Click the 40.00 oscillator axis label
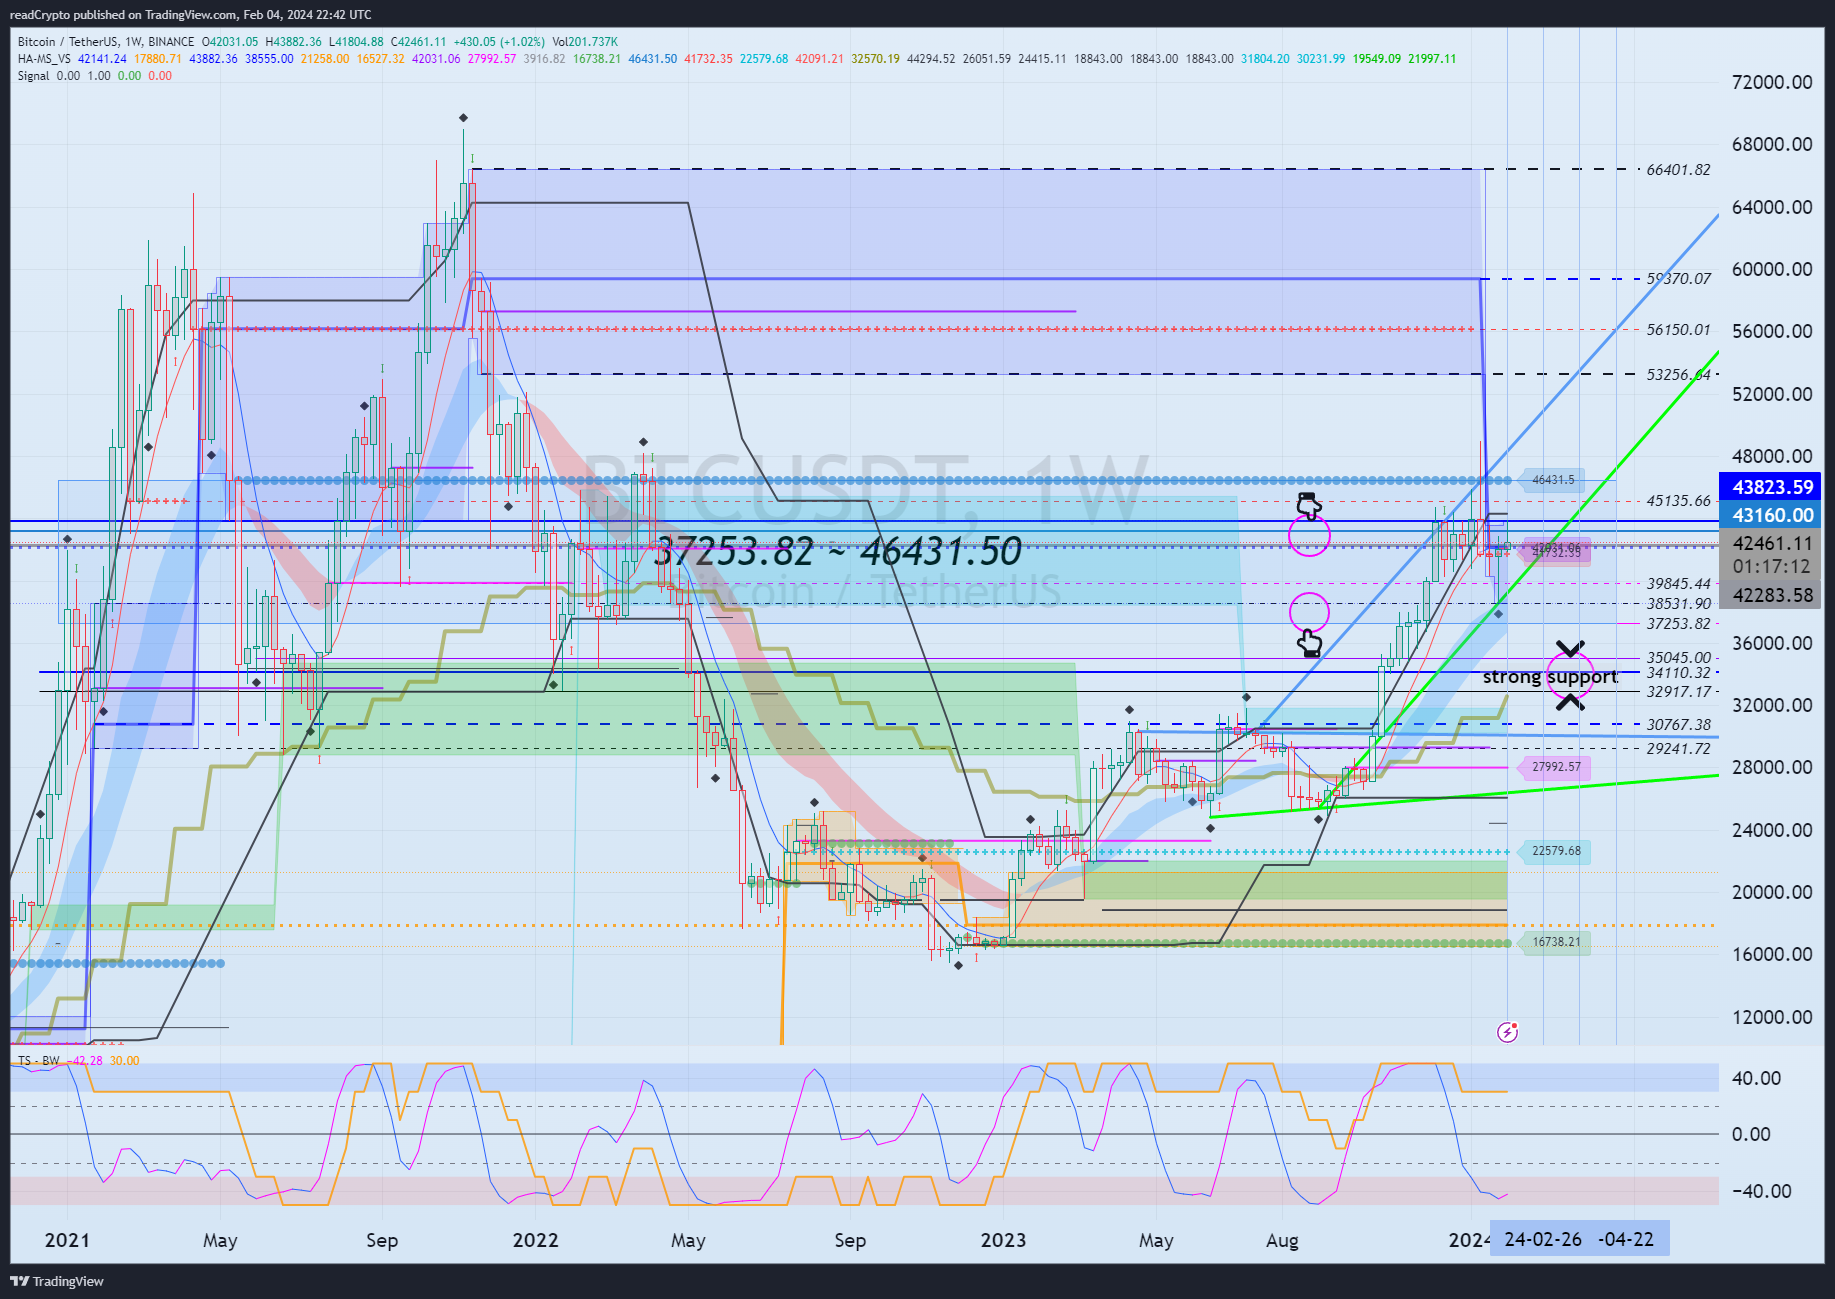Screen dimensions: 1835x1299 [x=1757, y=1078]
